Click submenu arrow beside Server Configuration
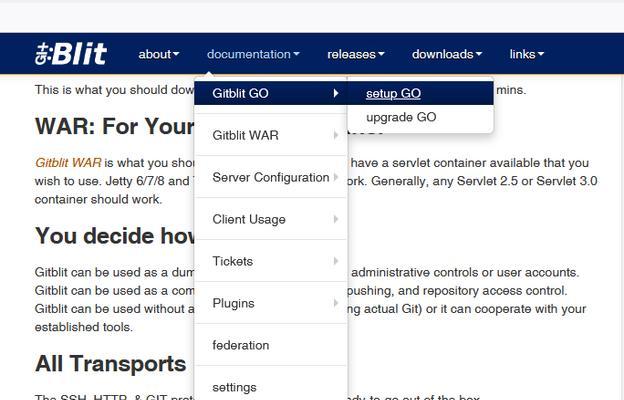 click(336, 177)
